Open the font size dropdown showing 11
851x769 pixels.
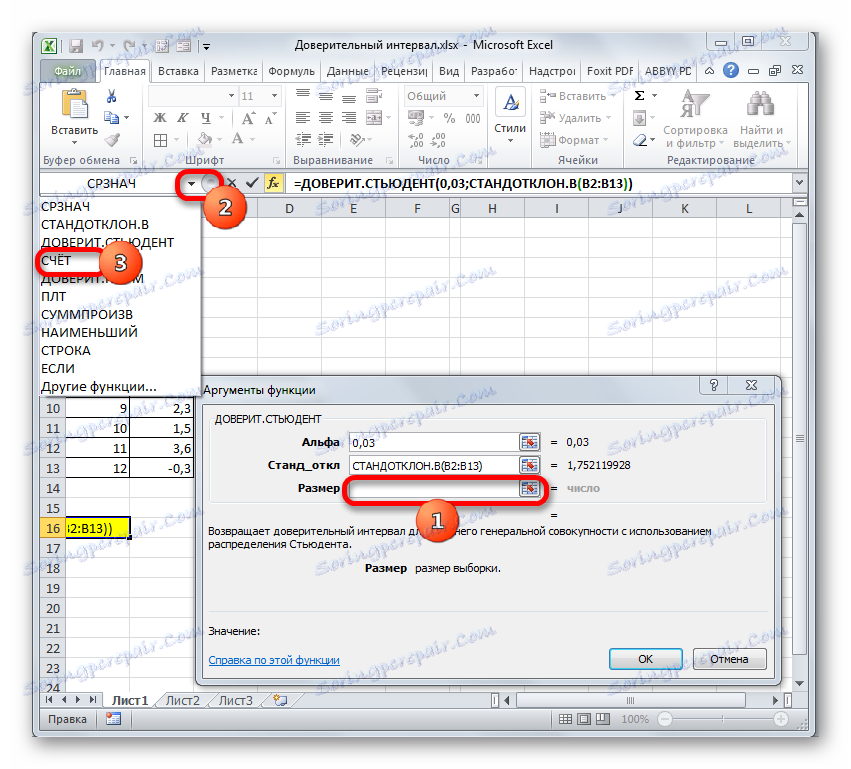(x=275, y=96)
